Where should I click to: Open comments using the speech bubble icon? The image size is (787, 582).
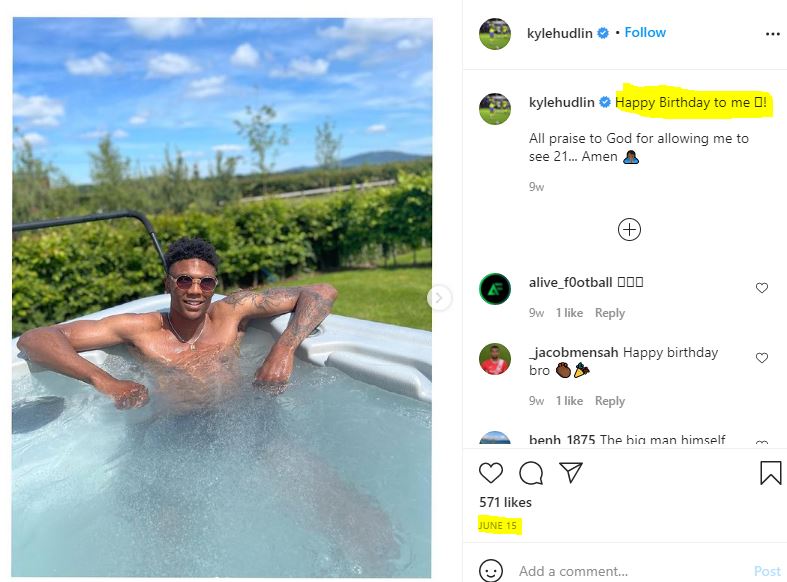tap(531, 473)
